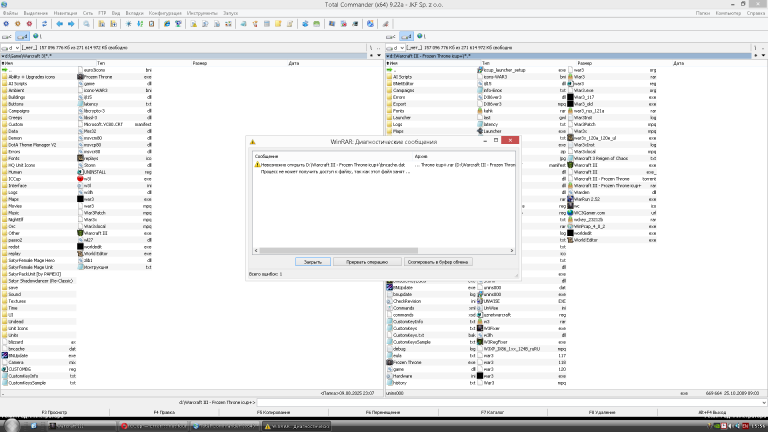Open the Запуск menu
Viewport: 768px width, 432px height.
coord(231,13)
